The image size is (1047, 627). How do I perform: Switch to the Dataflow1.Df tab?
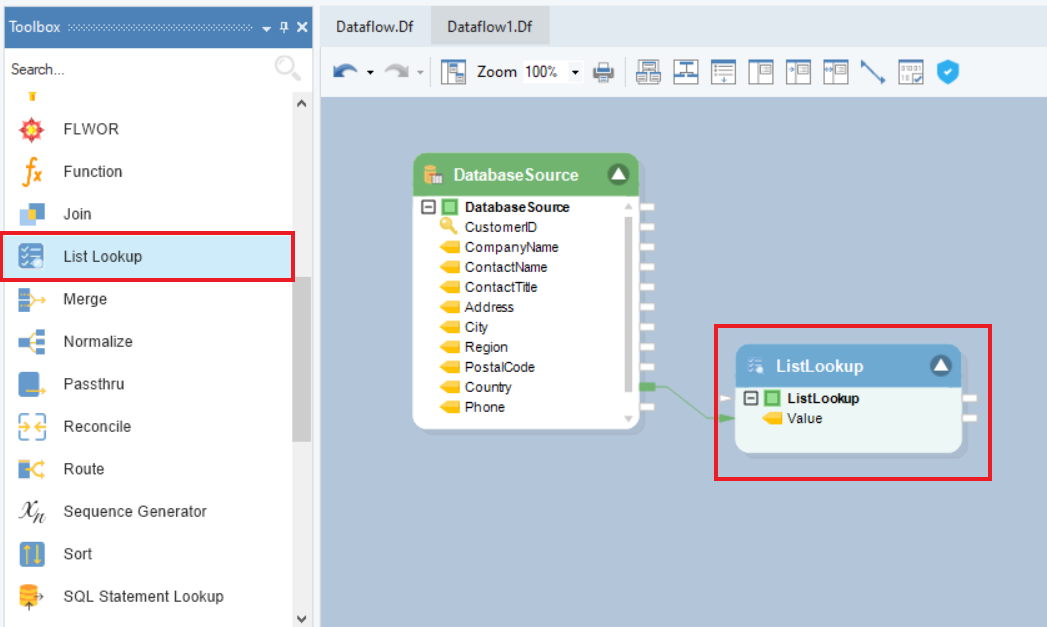(x=489, y=27)
